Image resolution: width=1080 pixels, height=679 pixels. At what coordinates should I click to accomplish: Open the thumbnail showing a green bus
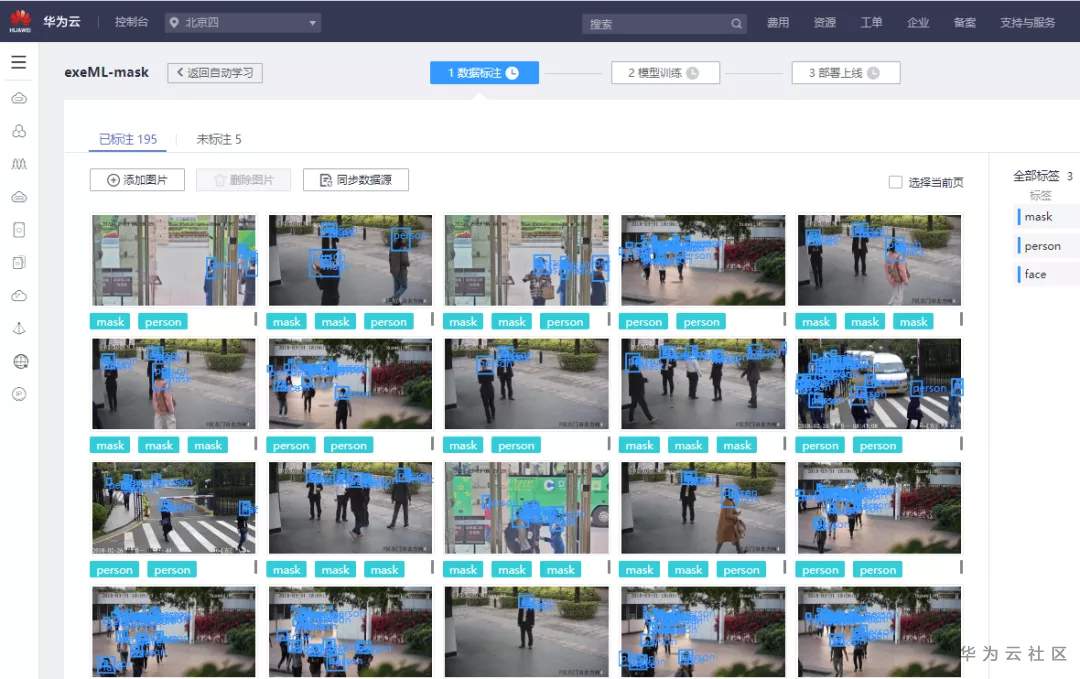coord(526,508)
